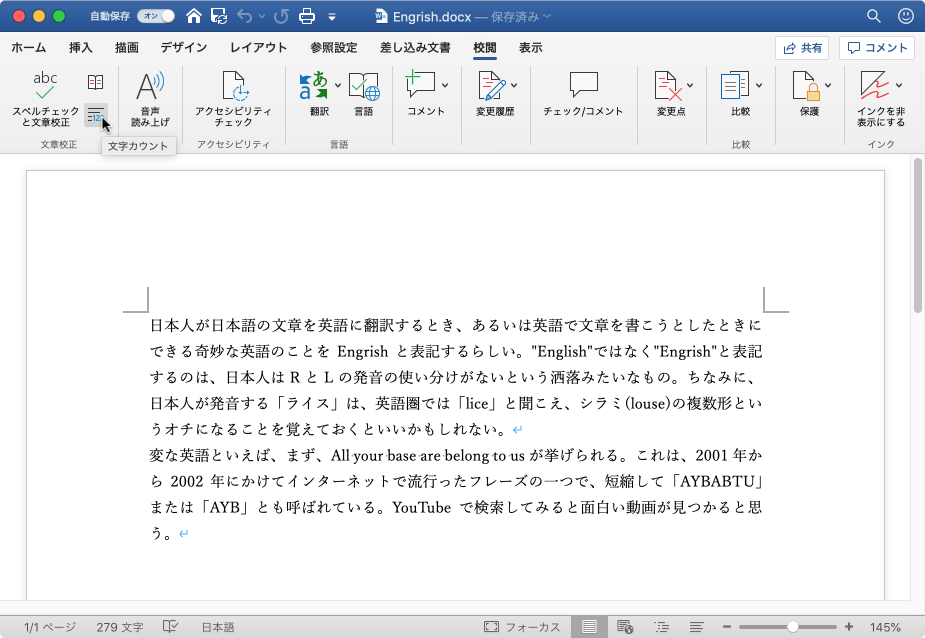Image resolution: width=925 pixels, height=638 pixels.
Task: Undo the last action
Action: click(245, 17)
